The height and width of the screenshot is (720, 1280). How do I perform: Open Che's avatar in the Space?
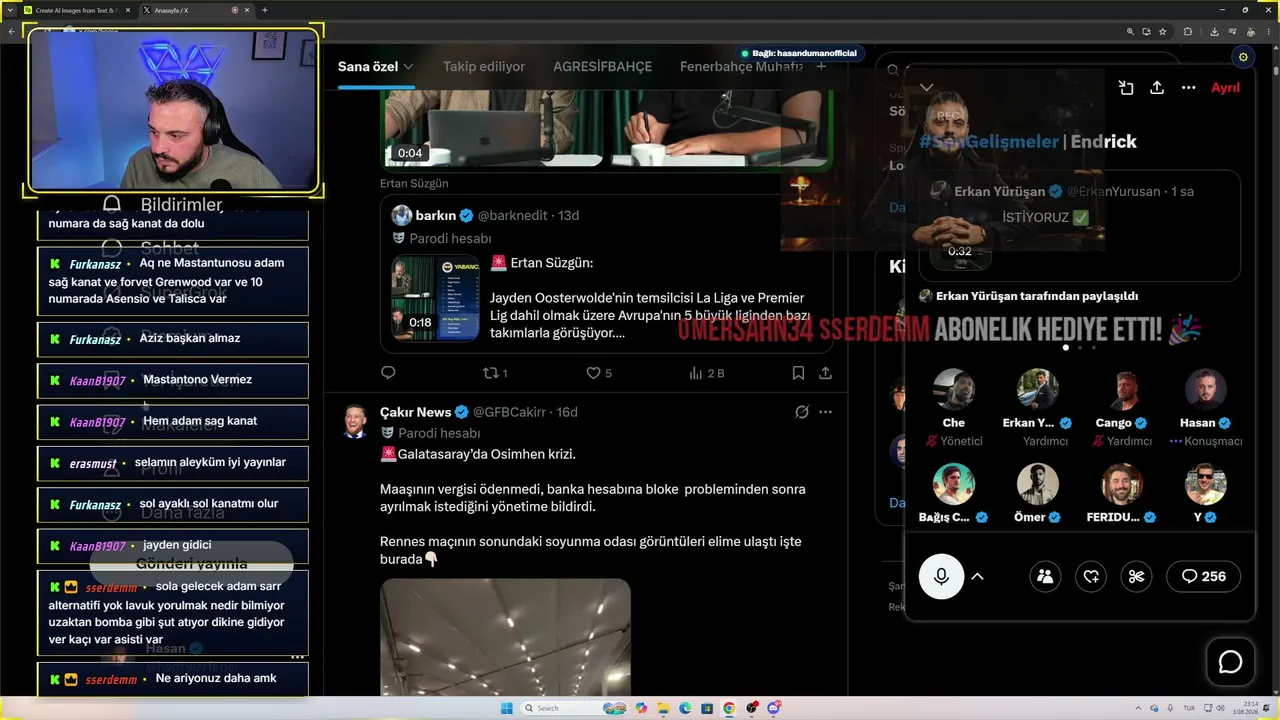point(954,390)
